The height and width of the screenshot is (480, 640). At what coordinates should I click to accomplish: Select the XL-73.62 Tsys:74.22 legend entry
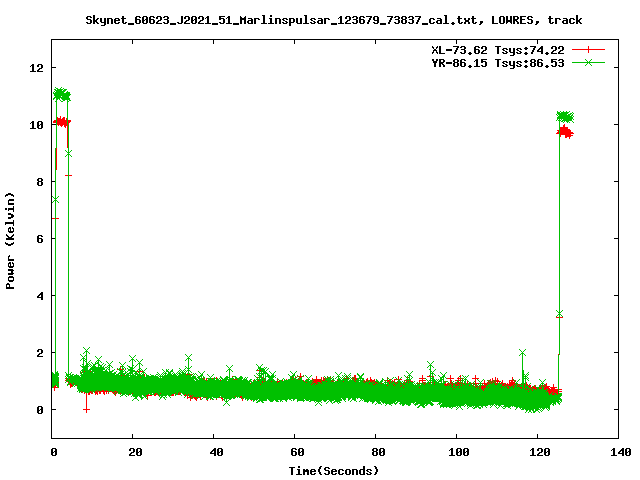tap(498, 50)
